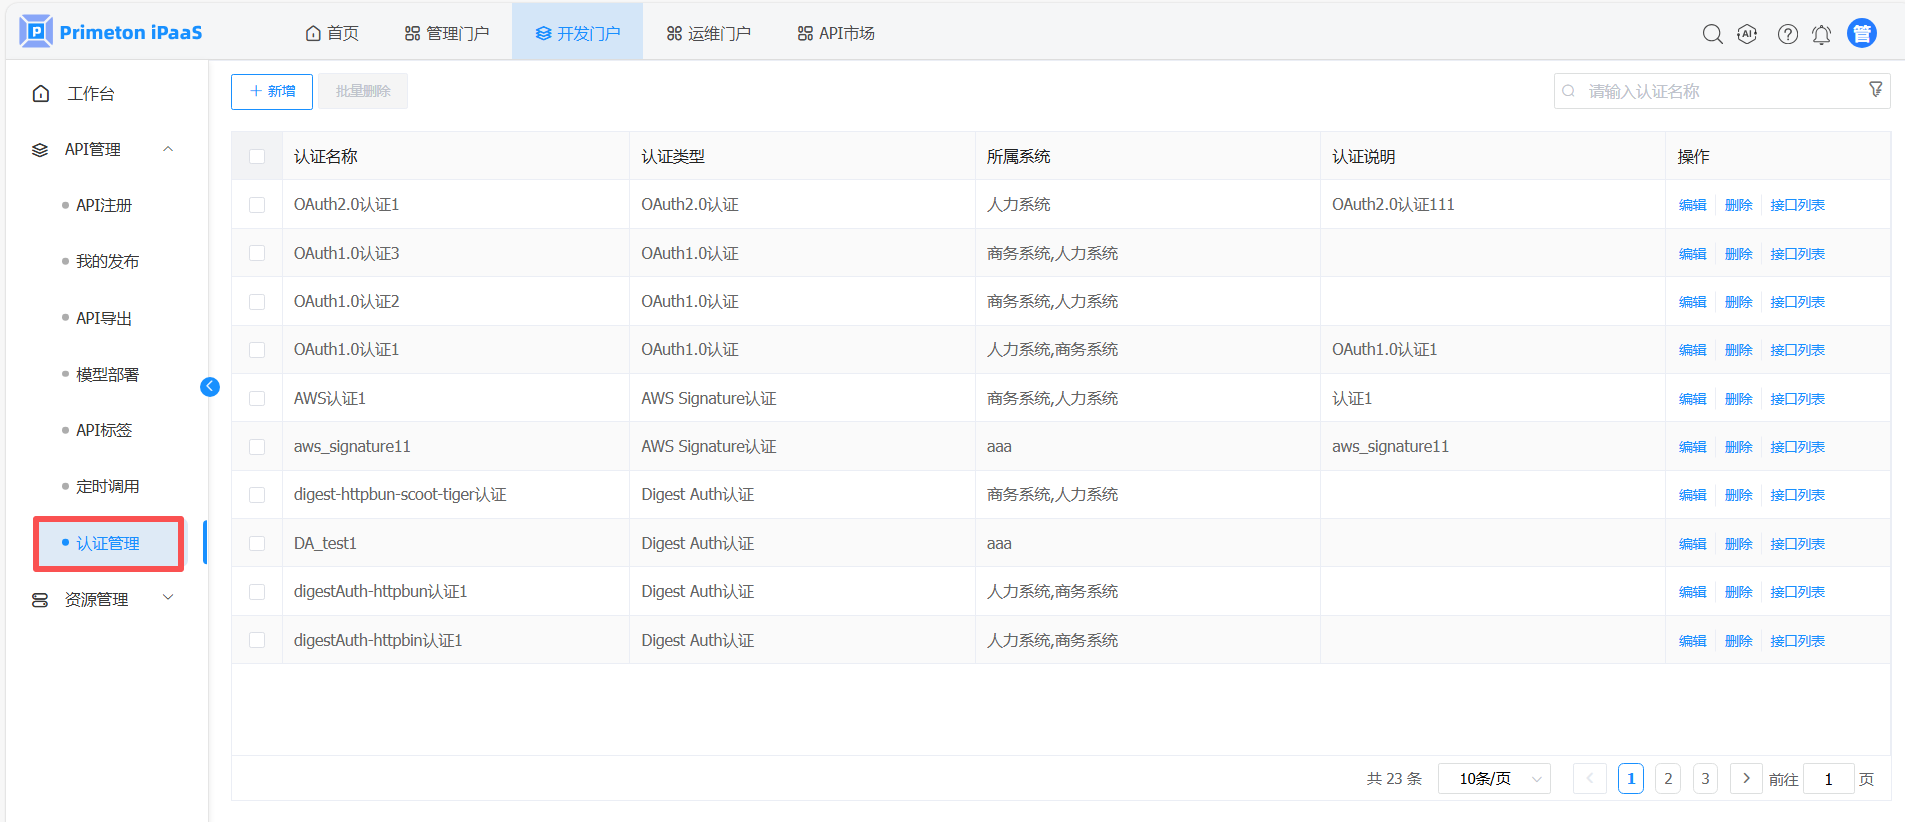The height and width of the screenshot is (822, 1905).
Task: Toggle the select-all checkbox in table header
Action: (x=257, y=157)
